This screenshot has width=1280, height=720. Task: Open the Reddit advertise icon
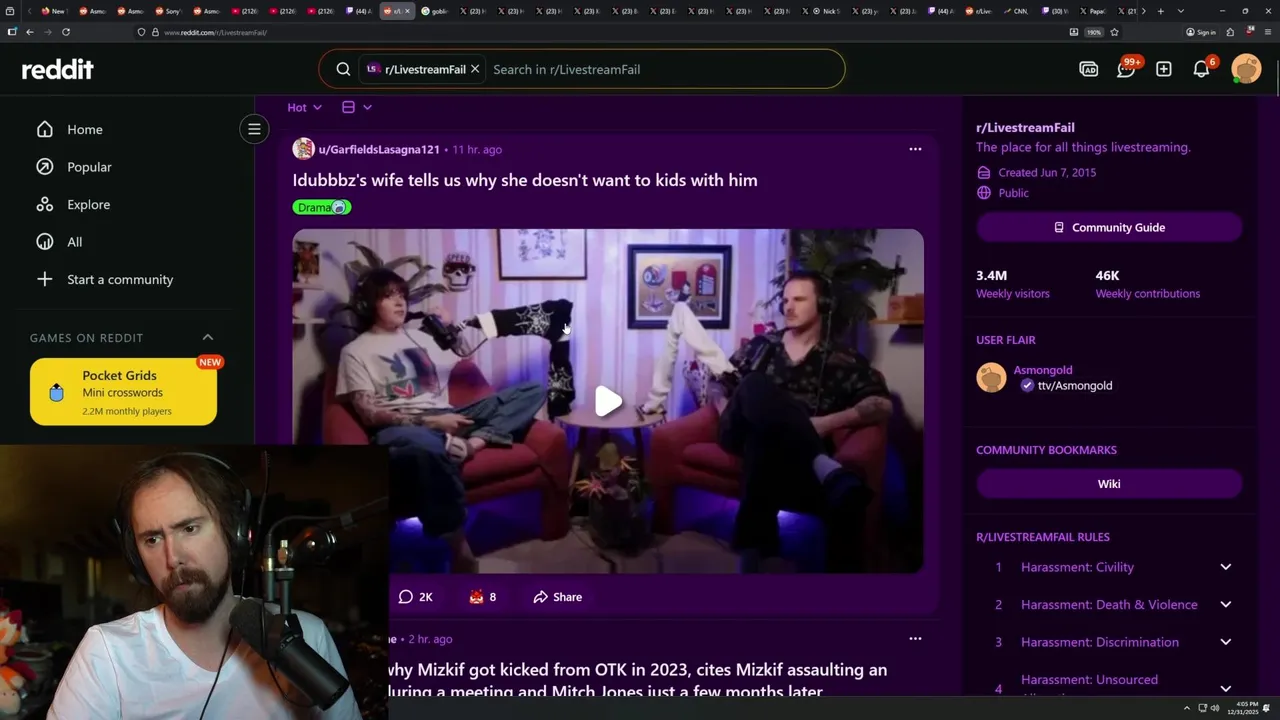[1089, 69]
